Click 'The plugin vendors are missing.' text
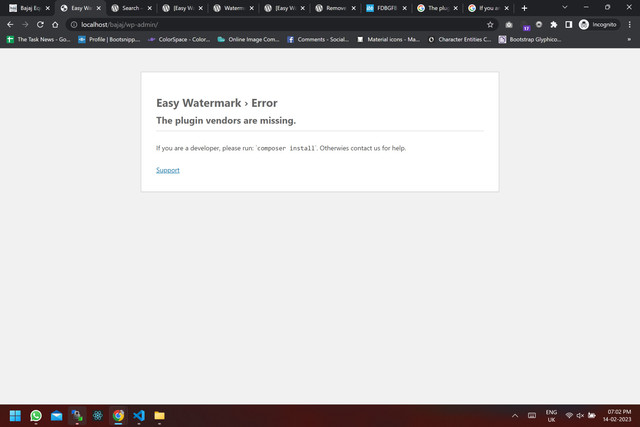Screen dimensions: 640x427 [226, 121]
